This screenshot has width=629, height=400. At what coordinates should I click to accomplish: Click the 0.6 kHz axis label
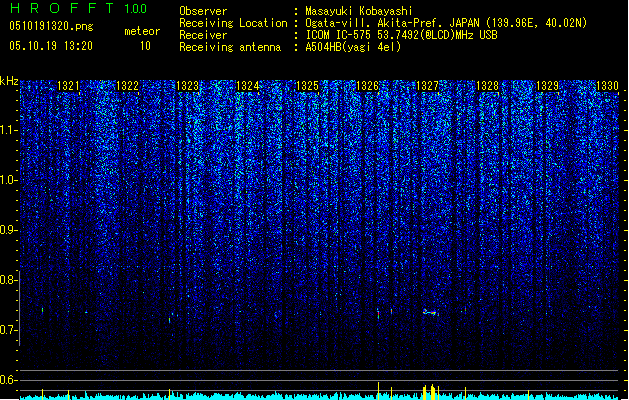point(8,380)
